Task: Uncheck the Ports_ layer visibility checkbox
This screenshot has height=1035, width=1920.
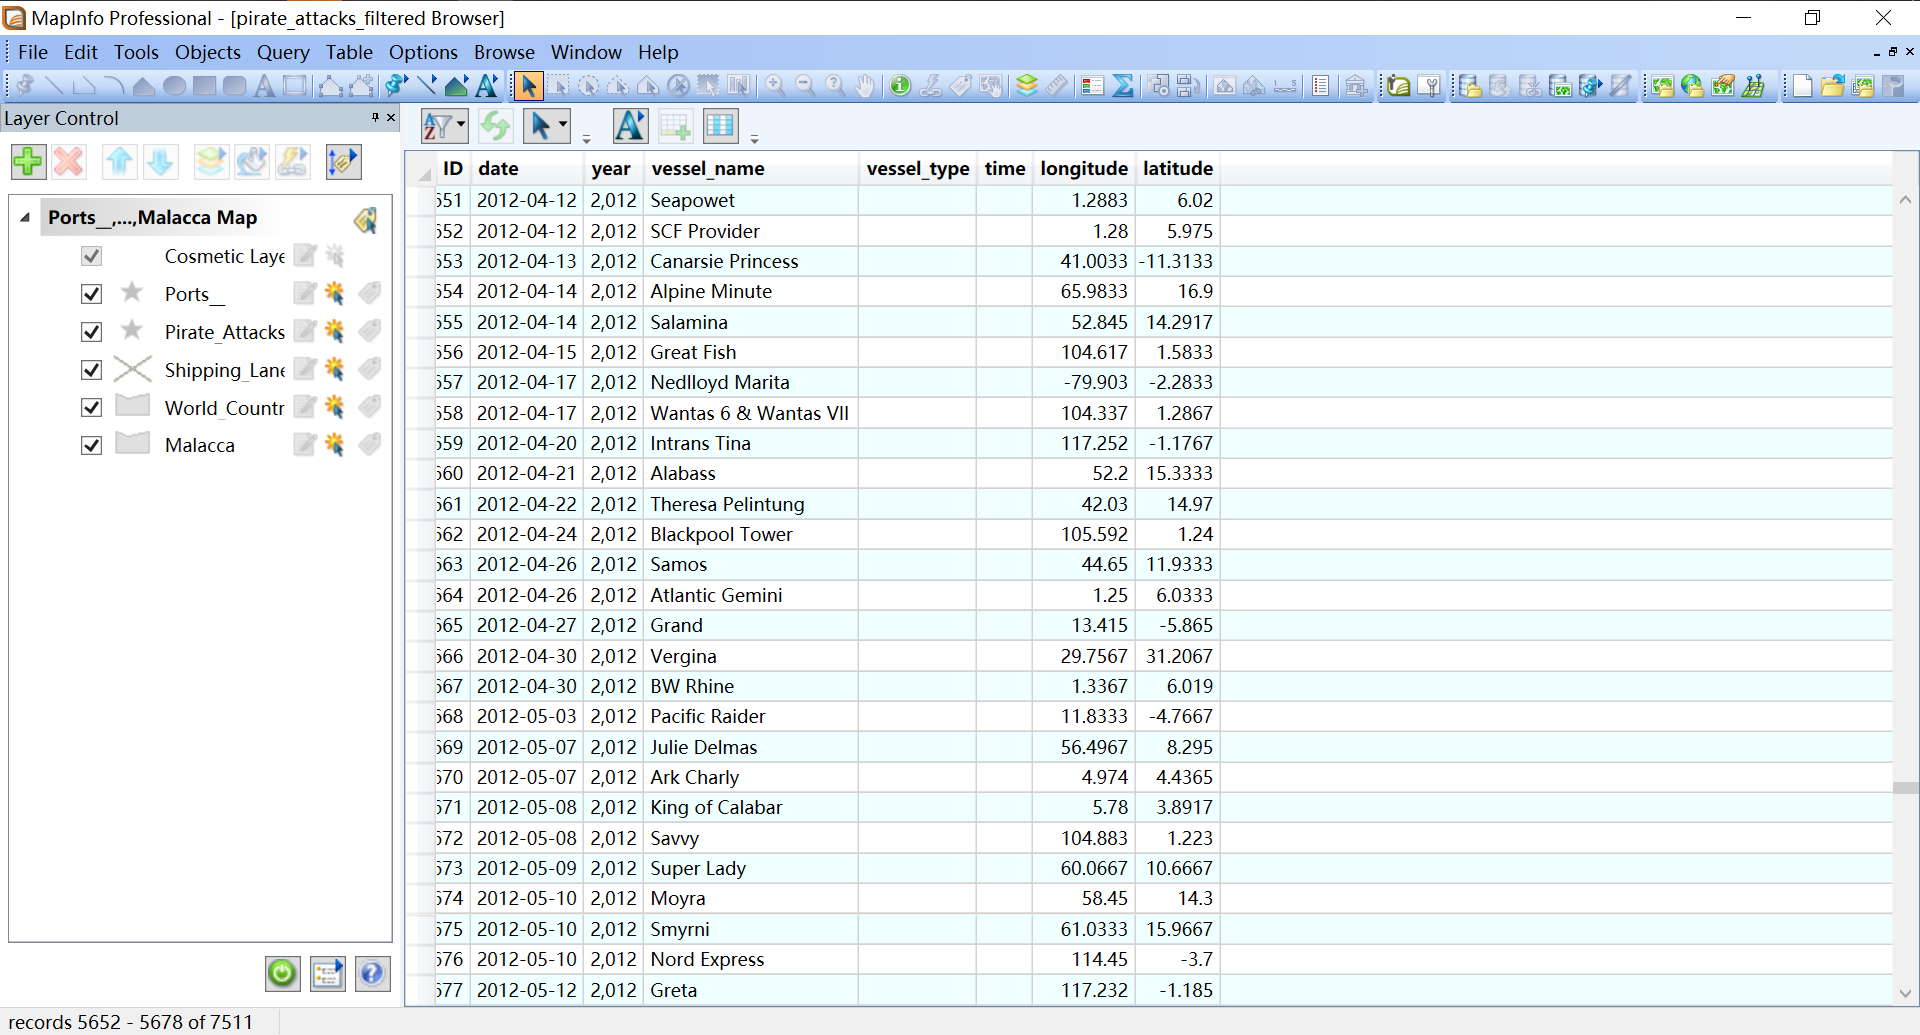Action: coord(91,294)
